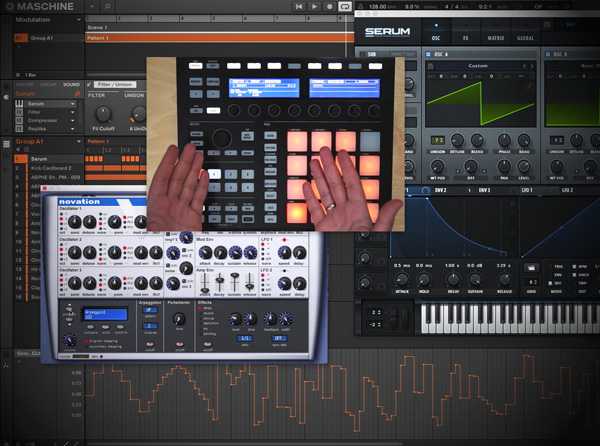Select the ENV 2 tab in Serum
The height and width of the screenshot is (446, 600).
click(x=441, y=190)
